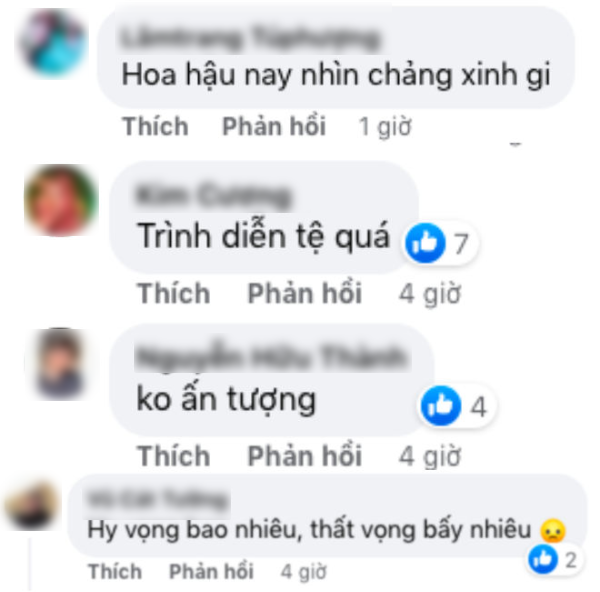This screenshot has height=592, width=600.
Task: Click Thích under 'Hoa hậu nay' comment
Action: click(155, 126)
